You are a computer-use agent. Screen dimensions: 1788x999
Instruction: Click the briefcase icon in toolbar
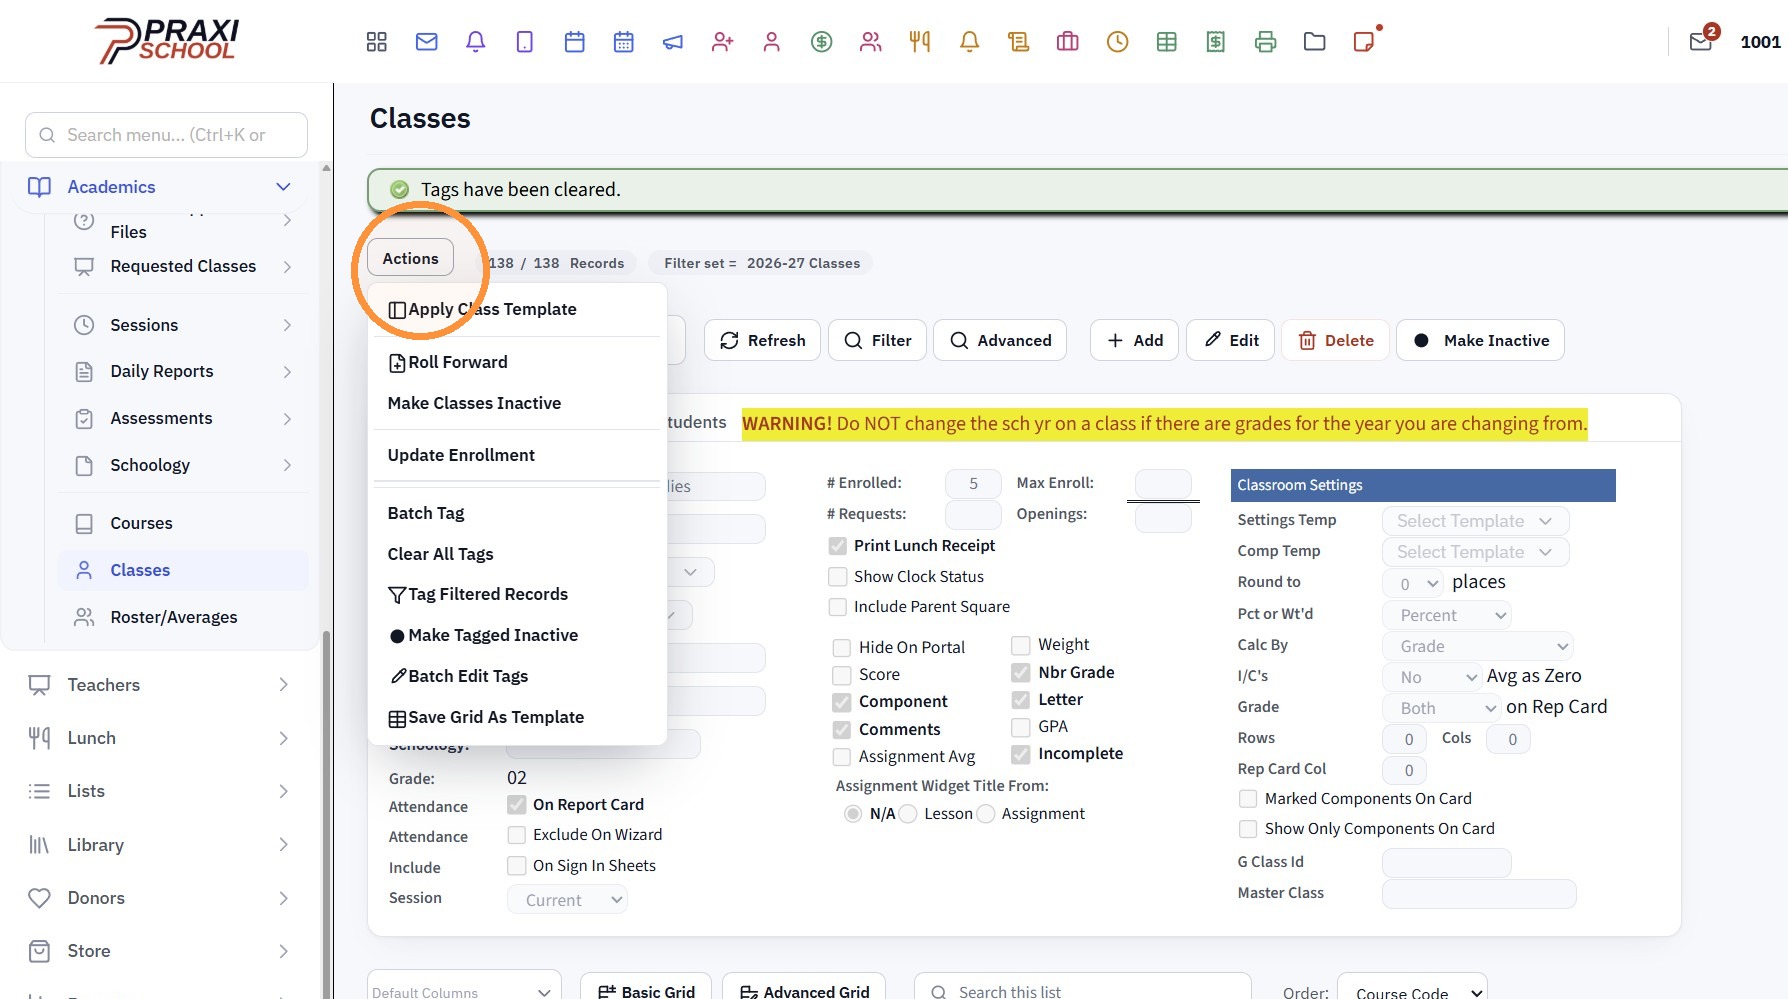click(1068, 42)
